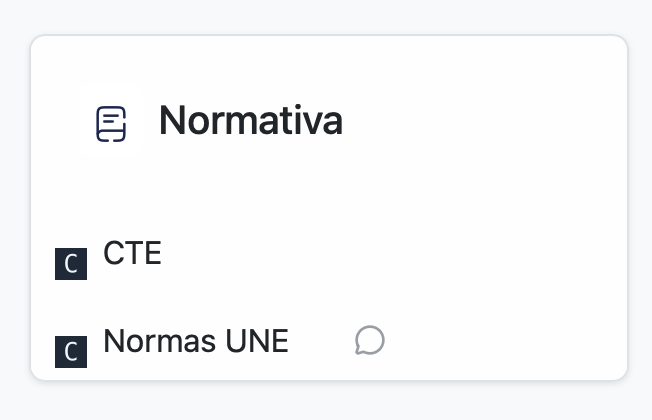The width and height of the screenshot is (652, 420).
Task: Go to the CTE regulation entry
Action: (132, 254)
